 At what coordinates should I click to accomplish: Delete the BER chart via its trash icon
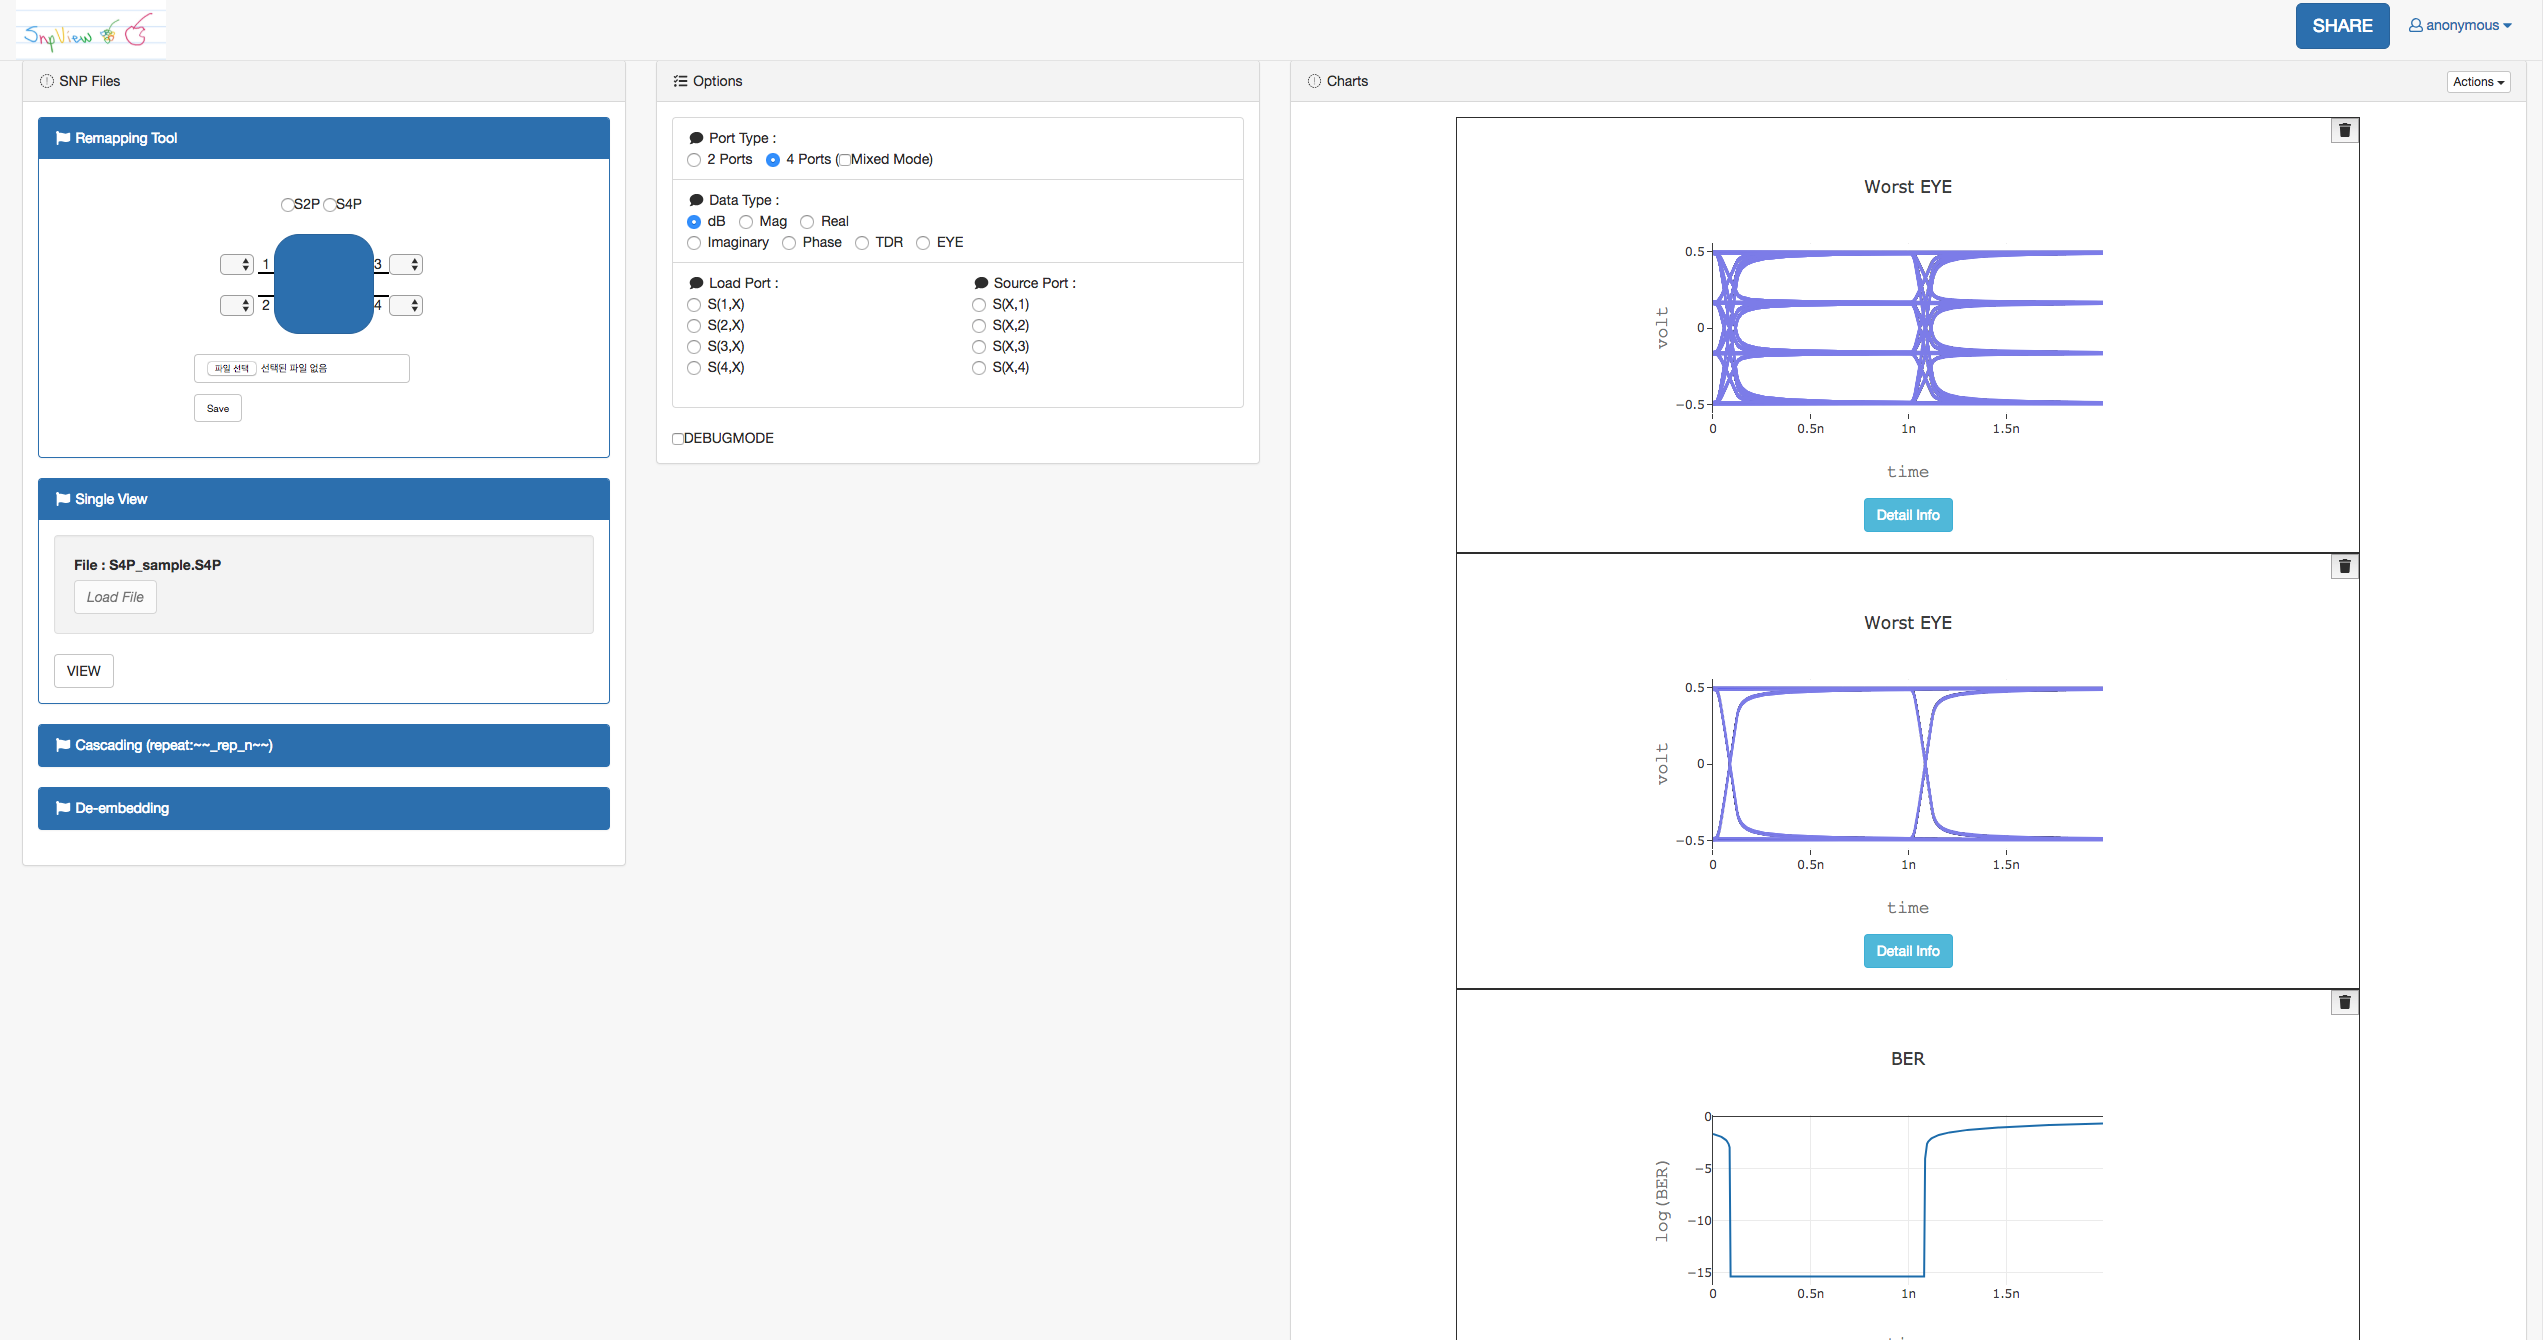2344,1002
